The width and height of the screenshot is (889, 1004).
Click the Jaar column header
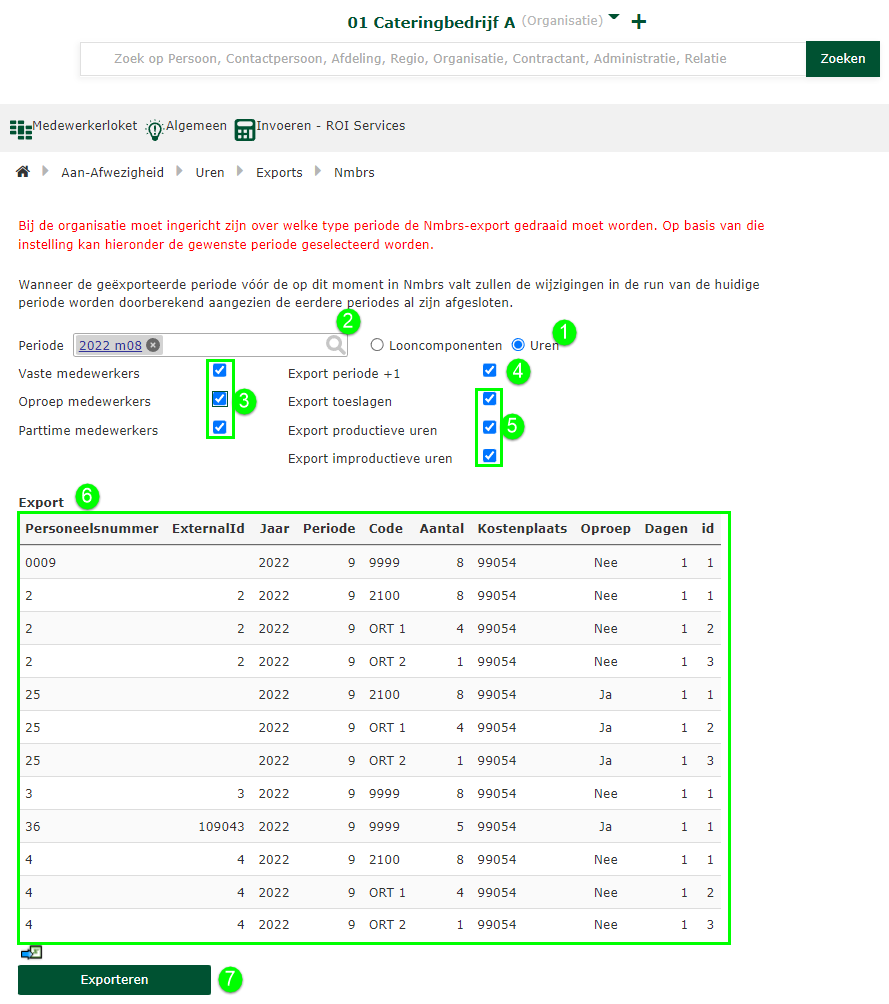(274, 528)
